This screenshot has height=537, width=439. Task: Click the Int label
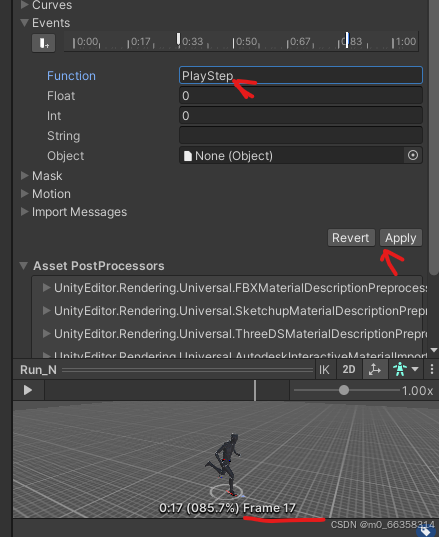pyautogui.click(x=54, y=116)
